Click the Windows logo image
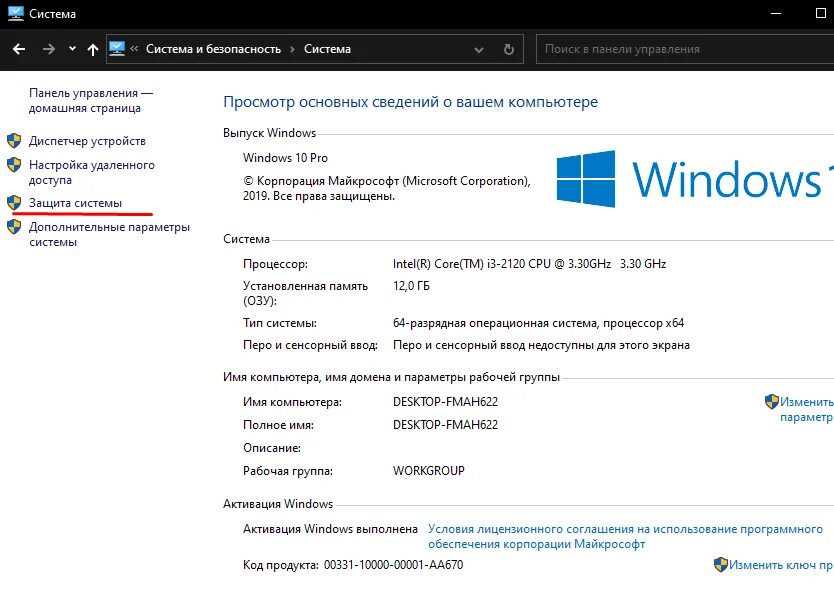This screenshot has height=610, width=834. [x=586, y=179]
